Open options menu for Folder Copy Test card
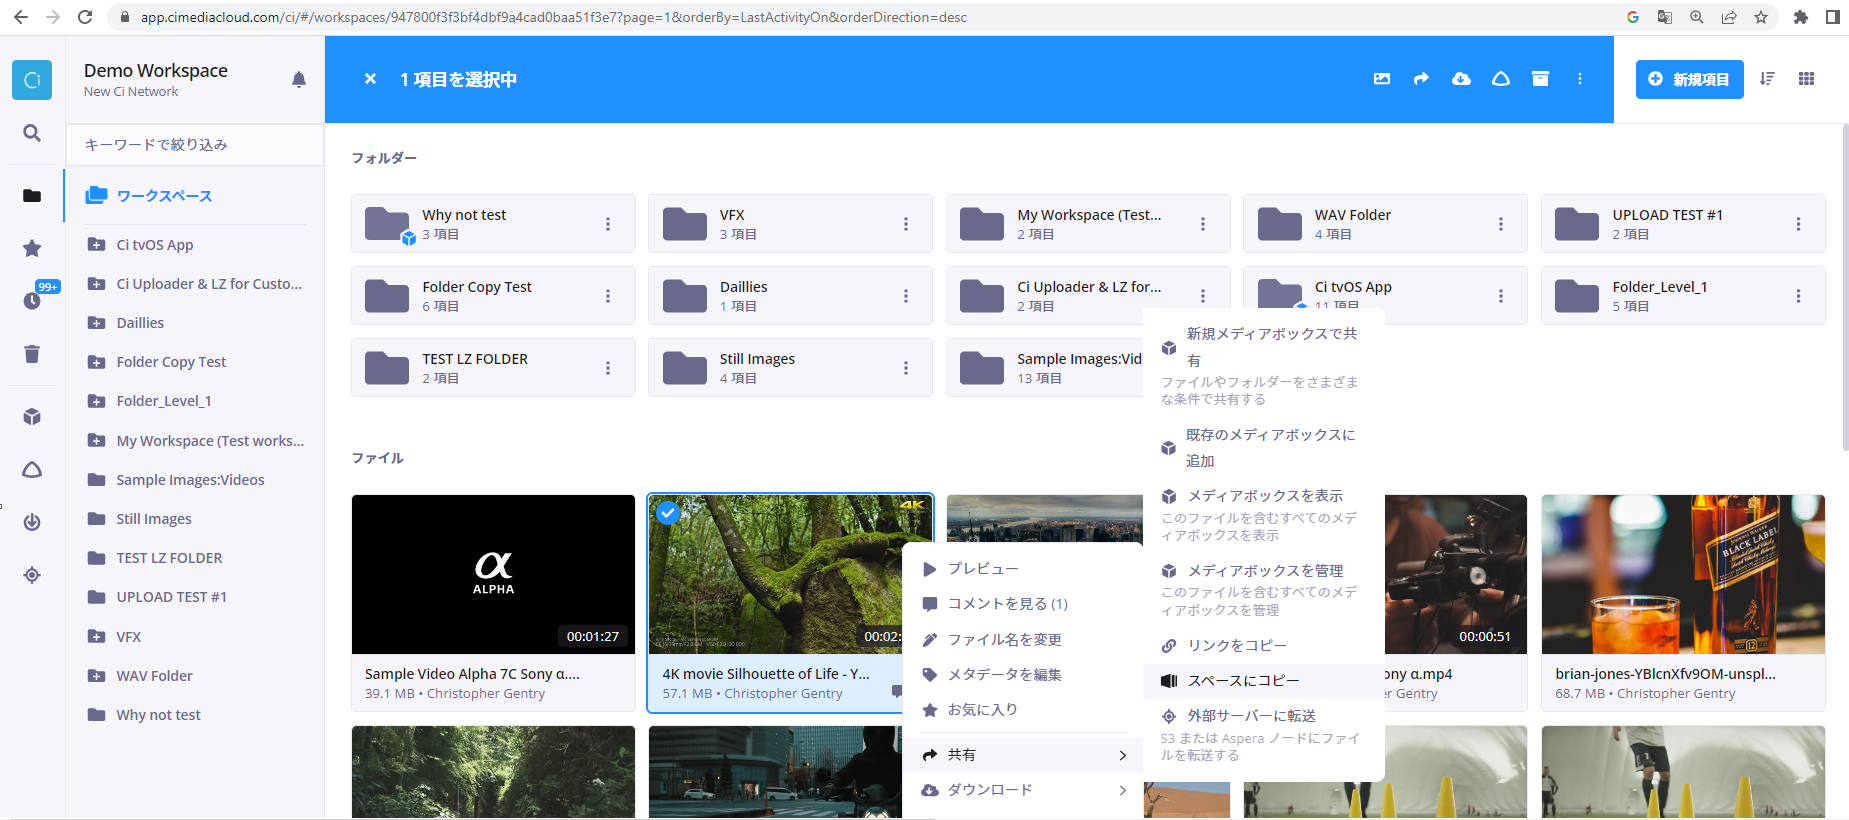This screenshot has width=1849, height=820. pyautogui.click(x=608, y=296)
